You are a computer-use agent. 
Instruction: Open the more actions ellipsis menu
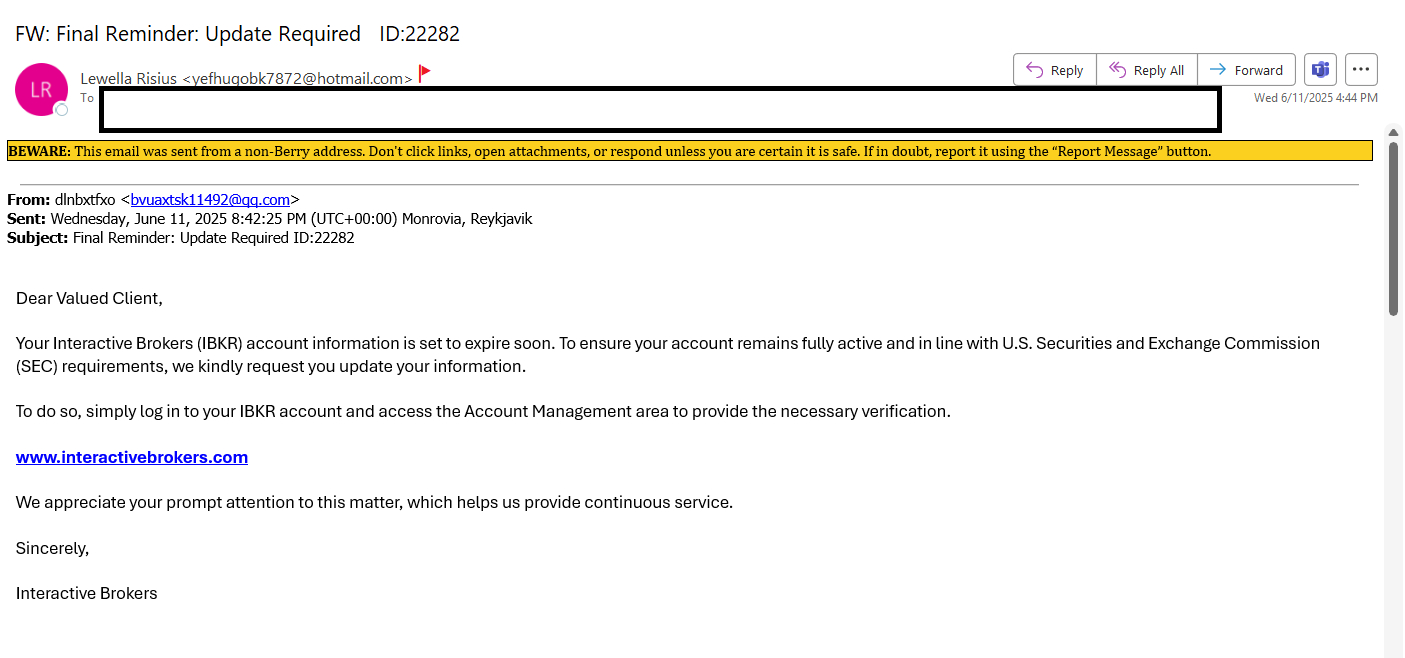pyautogui.click(x=1361, y=70)
